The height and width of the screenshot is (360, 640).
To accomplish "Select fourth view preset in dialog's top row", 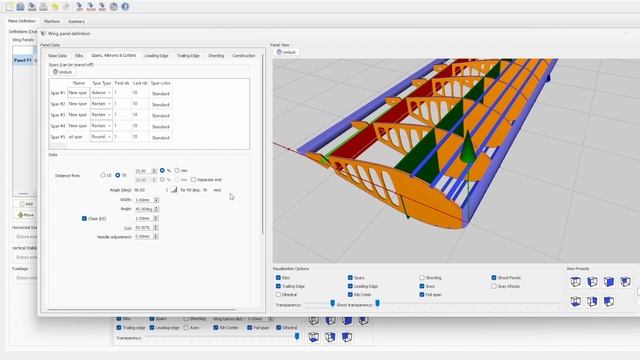I will click(x=626, y=282).
